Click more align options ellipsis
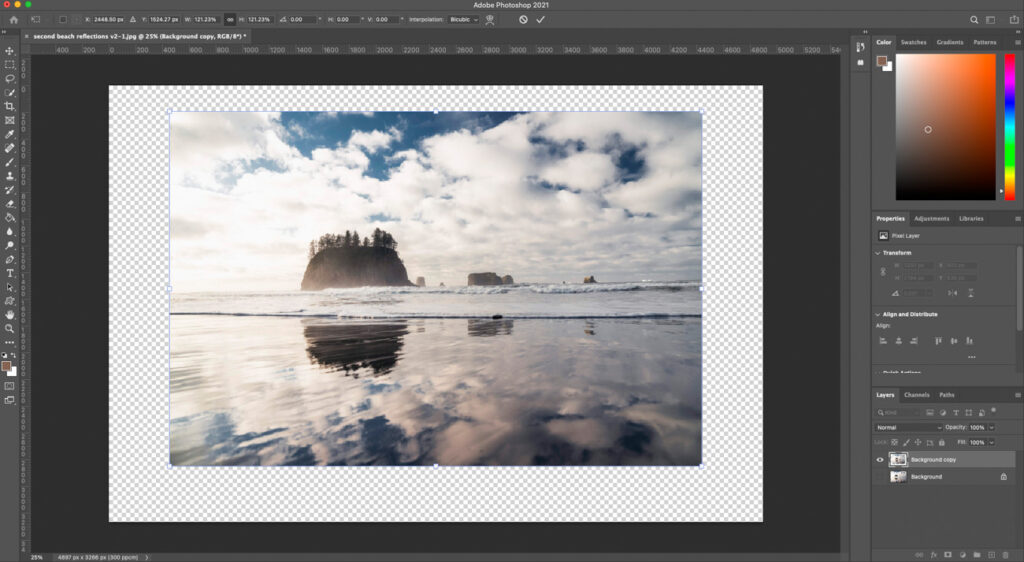The image size is (1024, 562). click(972, 357)
